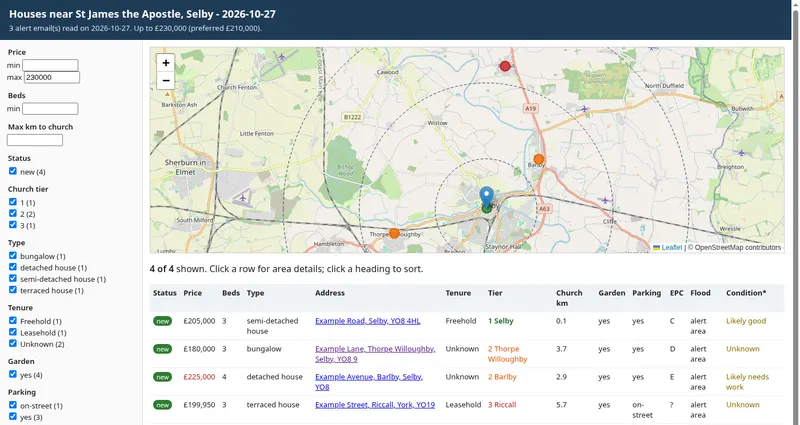Open the Leaflet attribution link
Viewport: 800px width, 425px height.
coord(667,247)
